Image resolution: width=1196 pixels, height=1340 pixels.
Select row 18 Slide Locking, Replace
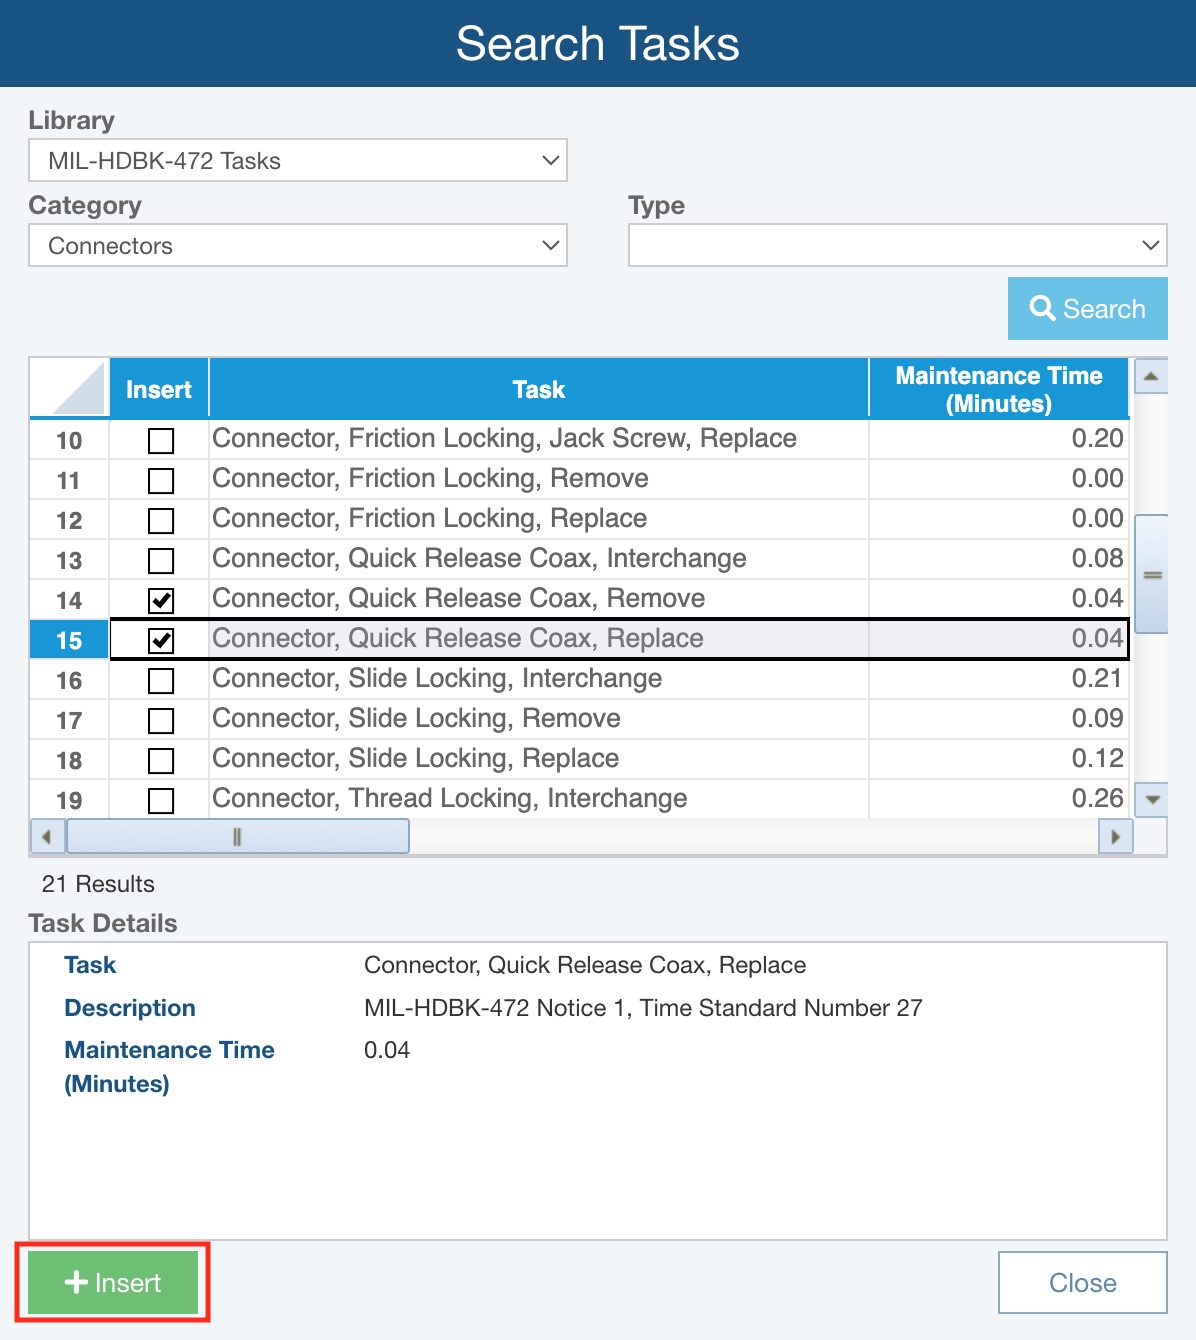415,759
